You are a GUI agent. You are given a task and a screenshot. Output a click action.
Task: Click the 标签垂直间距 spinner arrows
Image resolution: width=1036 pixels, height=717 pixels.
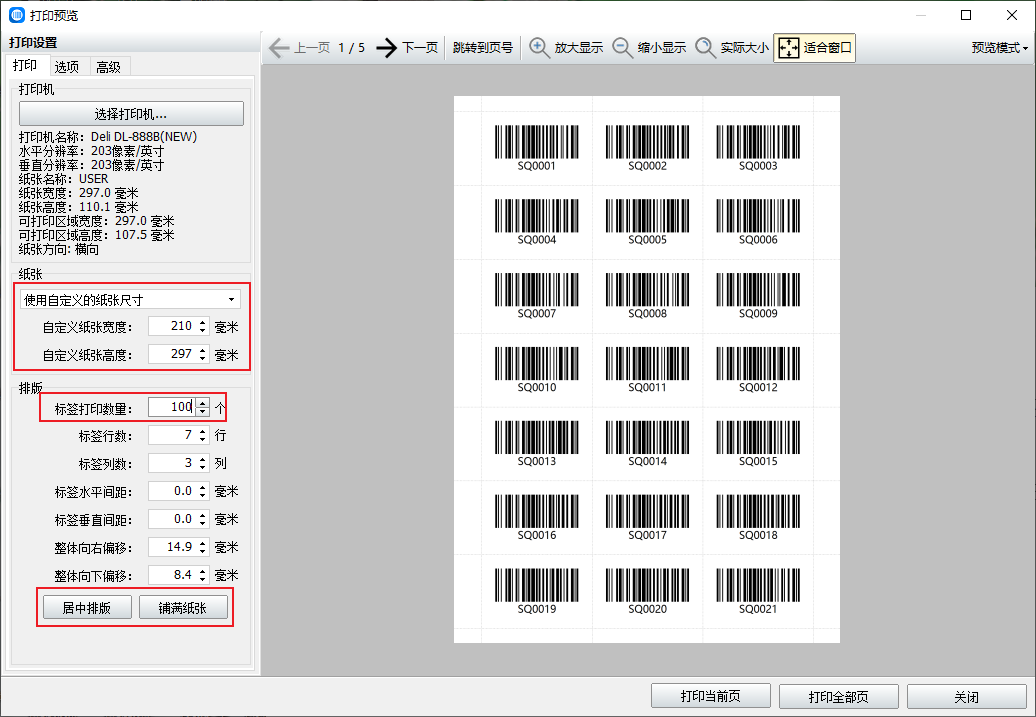203,519
